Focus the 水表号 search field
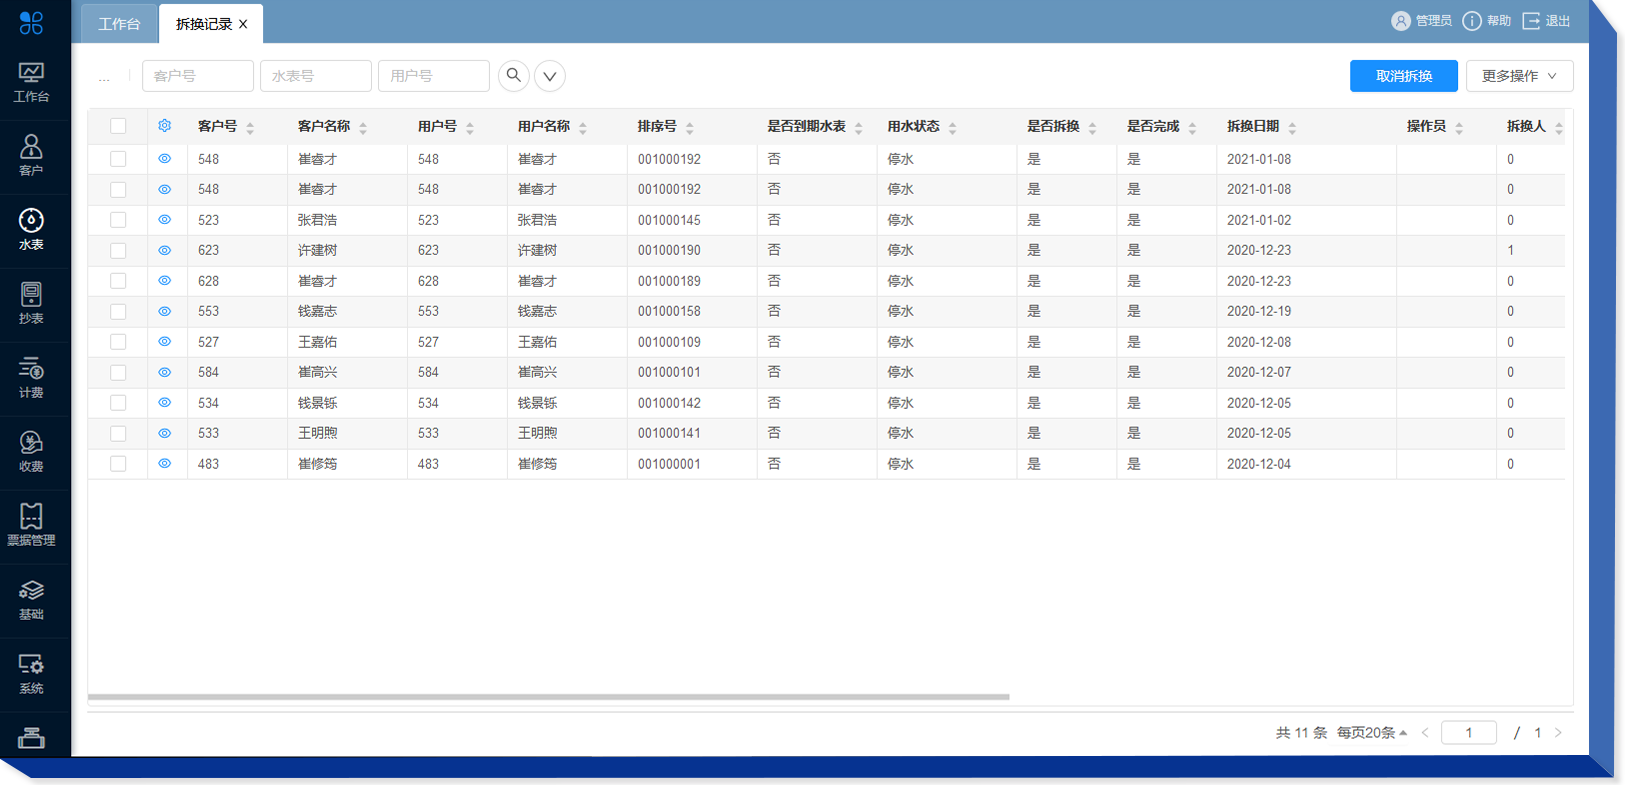The height and width of the screenshot is (785, 1625). [x=316, y=76]
